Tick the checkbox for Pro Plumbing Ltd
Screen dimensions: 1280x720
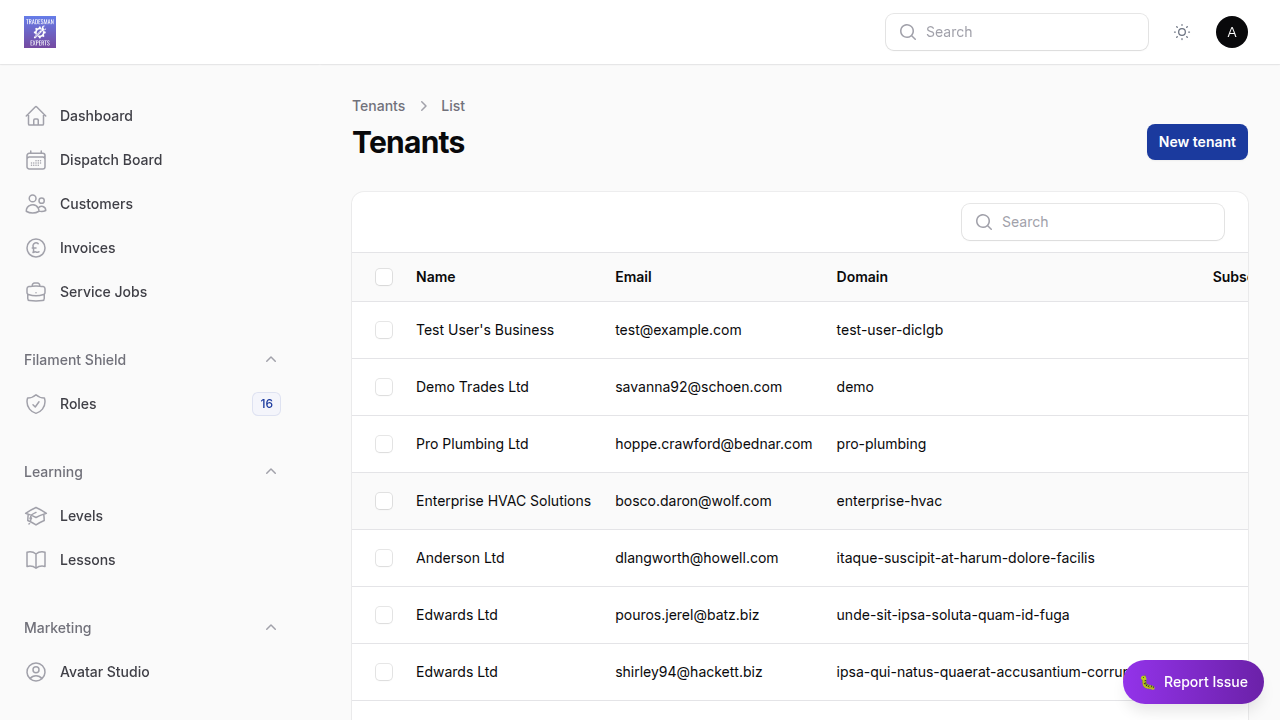(384, 444)
